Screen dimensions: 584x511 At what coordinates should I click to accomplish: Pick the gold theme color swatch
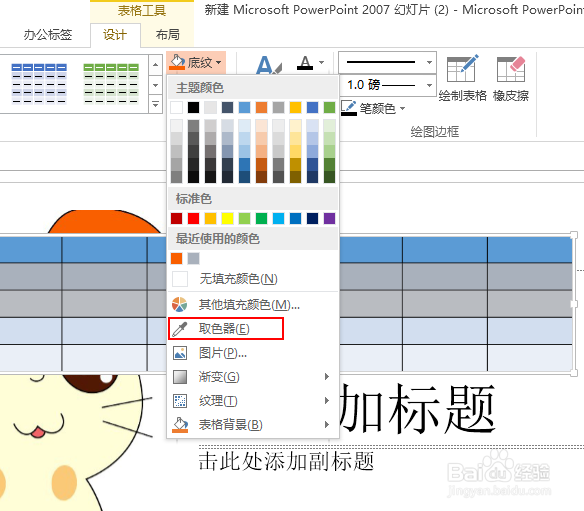click(296, 108)
